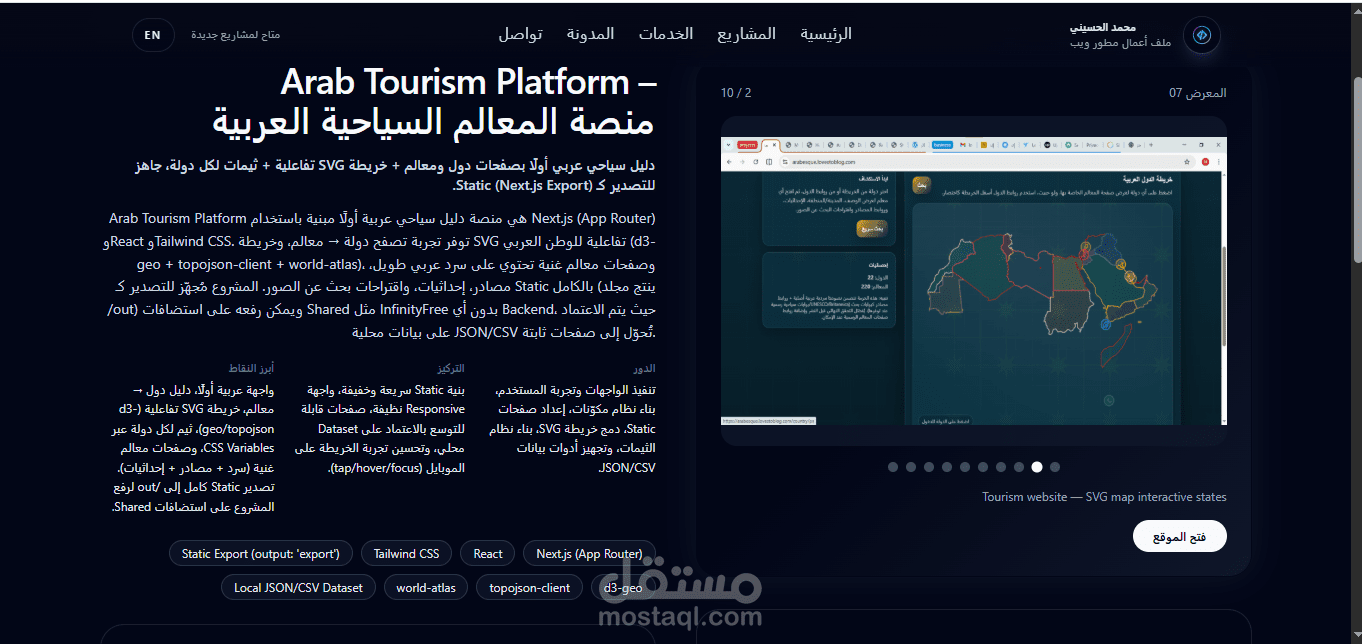The width and height of the screenshot is (1362, 644).
Task: Click the round logo icon beside محمد الحسيني
Action: 1202,35
